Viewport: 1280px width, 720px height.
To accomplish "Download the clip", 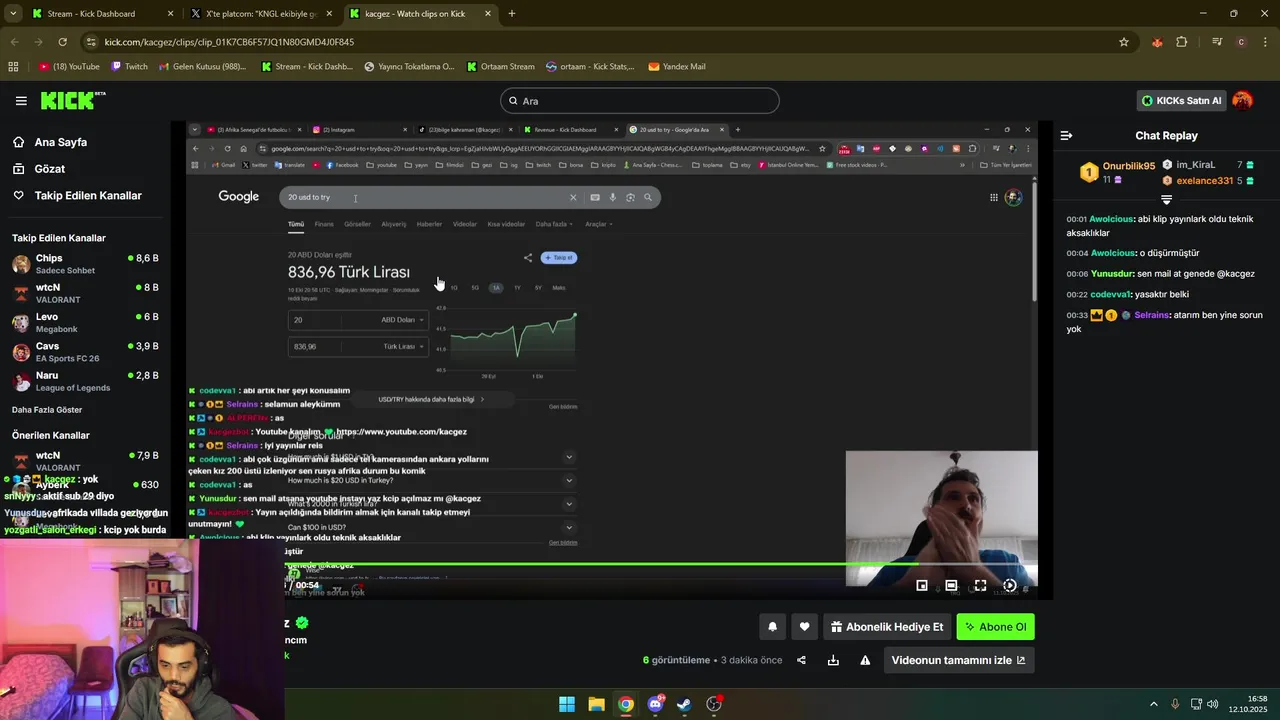I will tap(833, 660).
